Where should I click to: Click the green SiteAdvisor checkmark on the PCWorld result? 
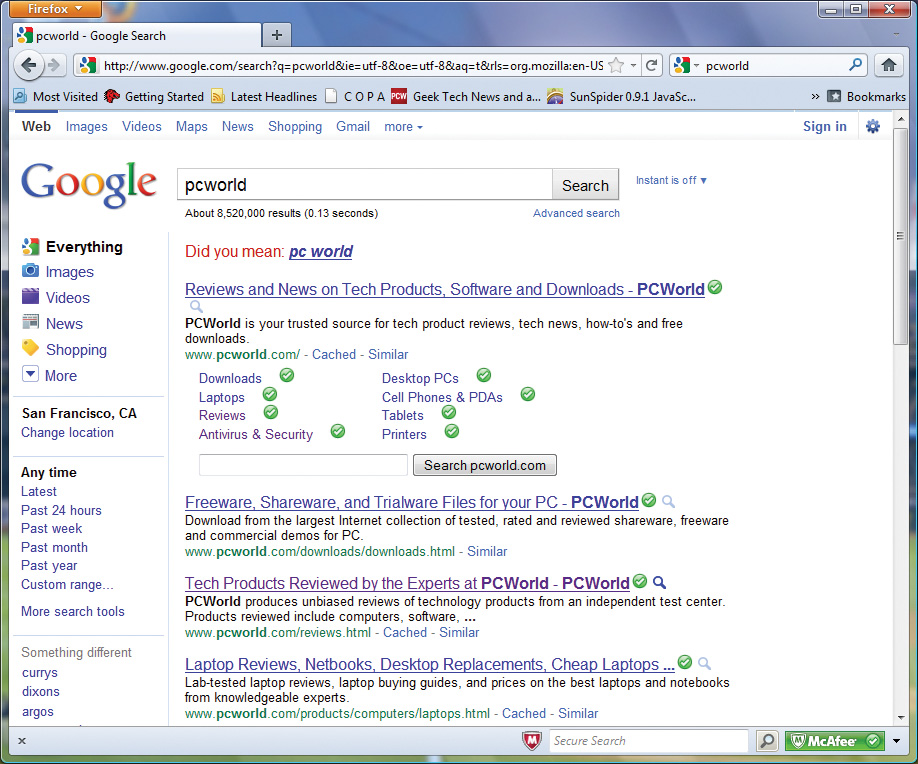714,287
